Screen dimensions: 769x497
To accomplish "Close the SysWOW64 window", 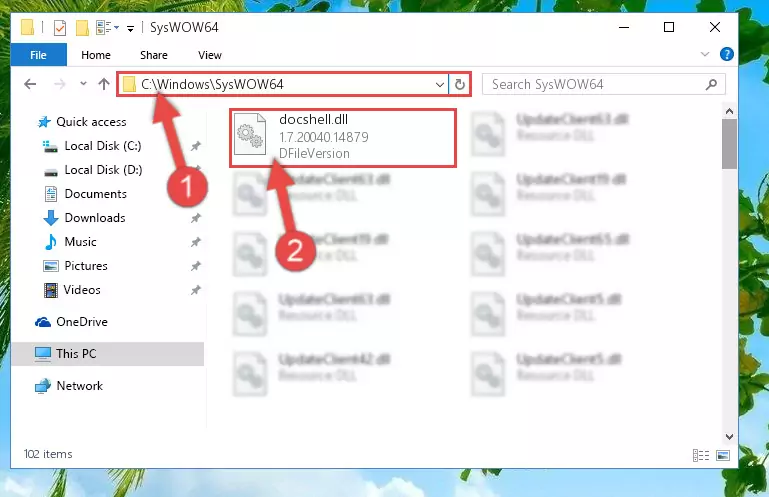I will coord(715,27).
